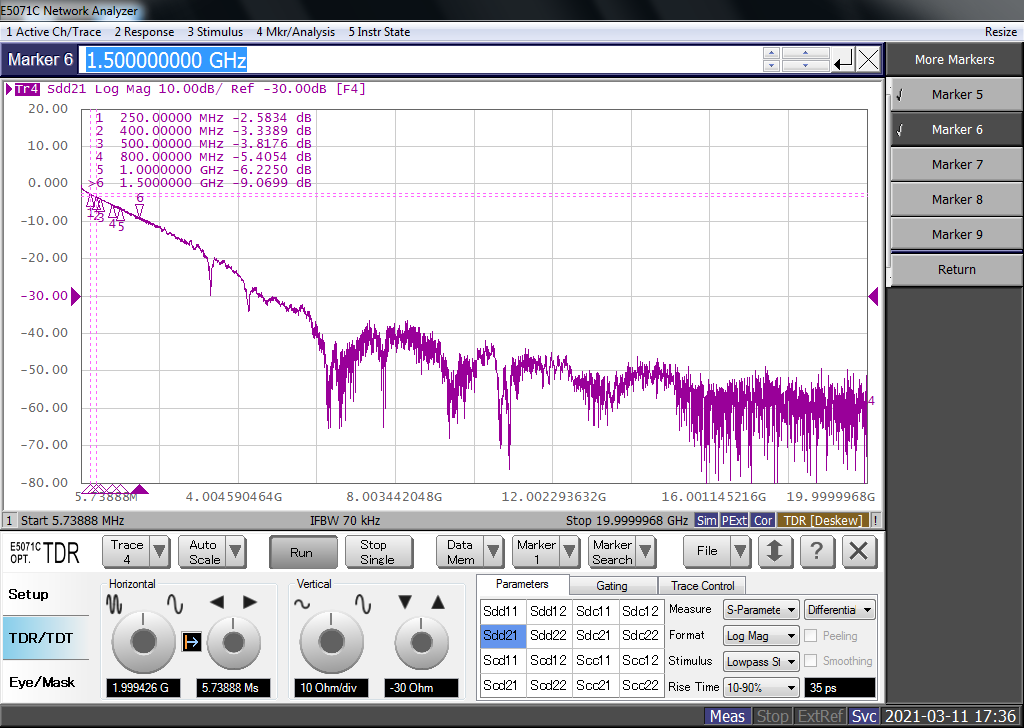This screenshot has width=1024, height=728.
Task: Open the Stimulus Lowpass dropdown
Action: point(761,661)
